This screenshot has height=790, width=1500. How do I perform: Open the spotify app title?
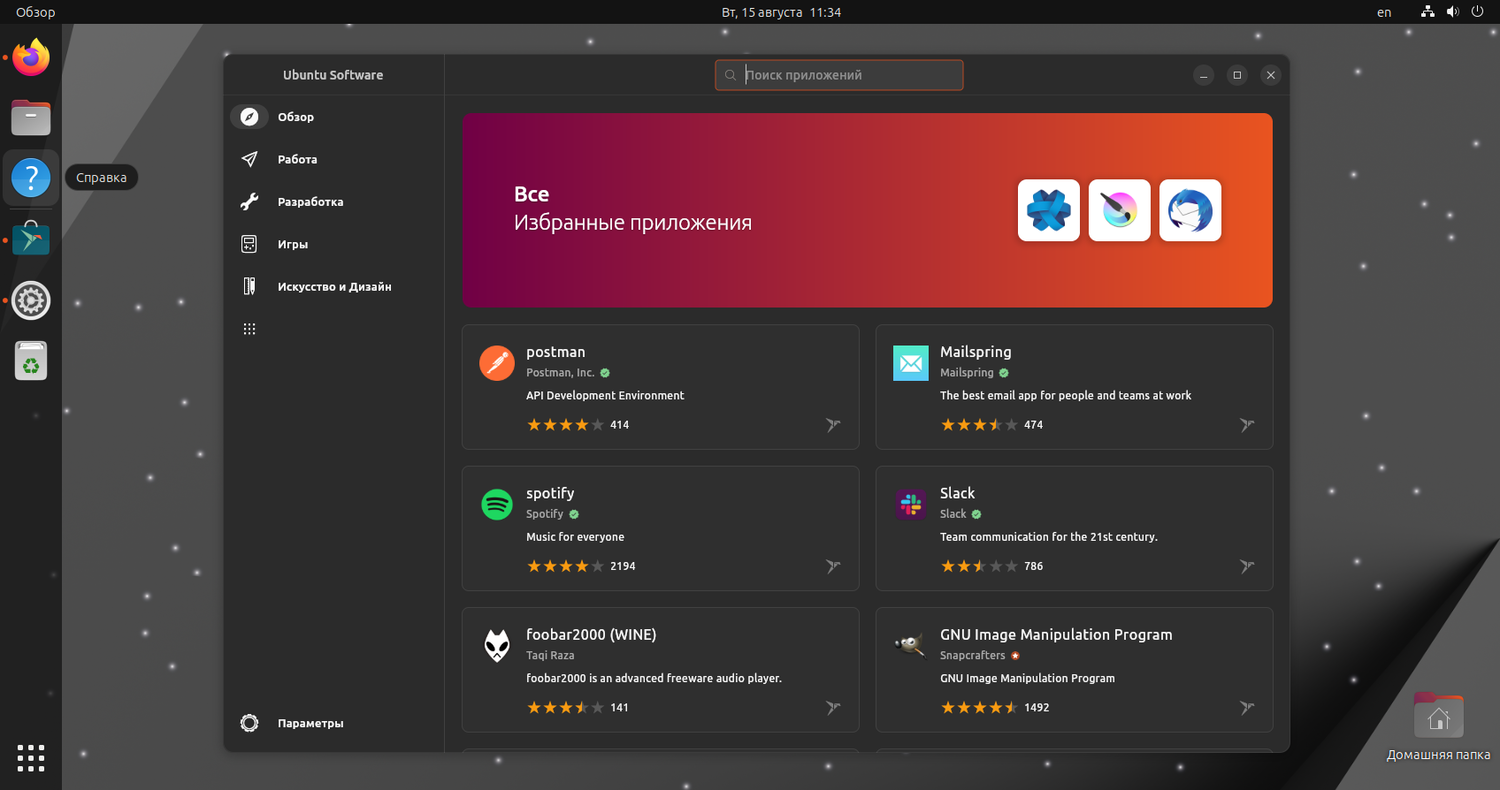pyautogui.click(x=550, y=494)
